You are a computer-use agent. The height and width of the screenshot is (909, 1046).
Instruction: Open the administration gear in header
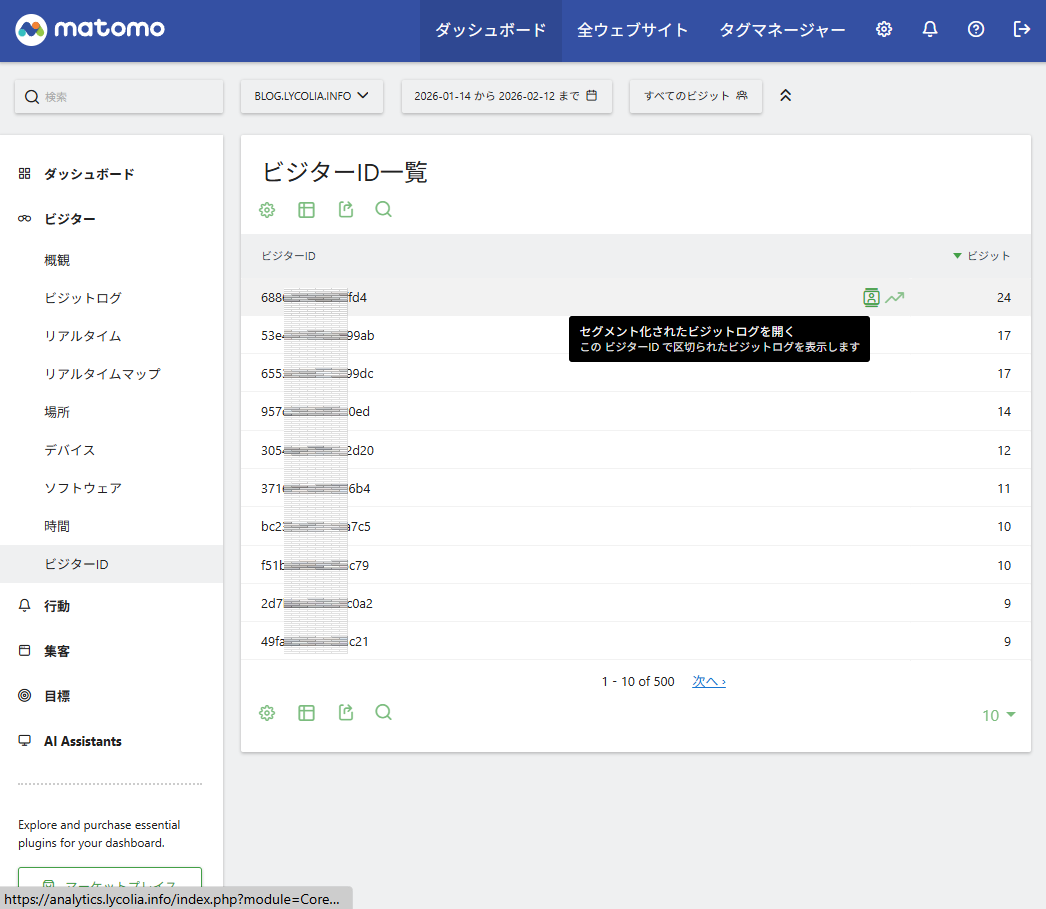pyautogui.click(x=884, y=30)
